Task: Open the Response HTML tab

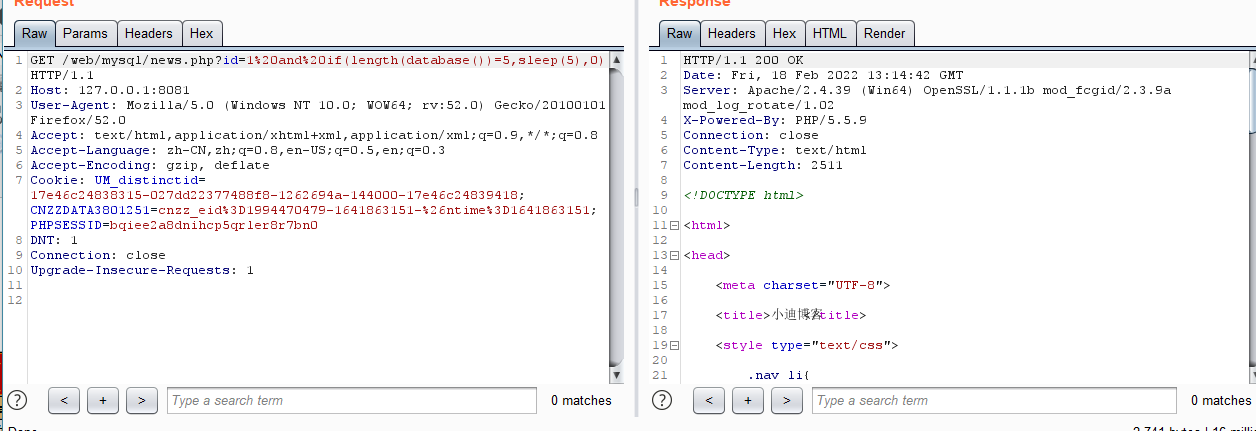Action: [x=830, y=33]
